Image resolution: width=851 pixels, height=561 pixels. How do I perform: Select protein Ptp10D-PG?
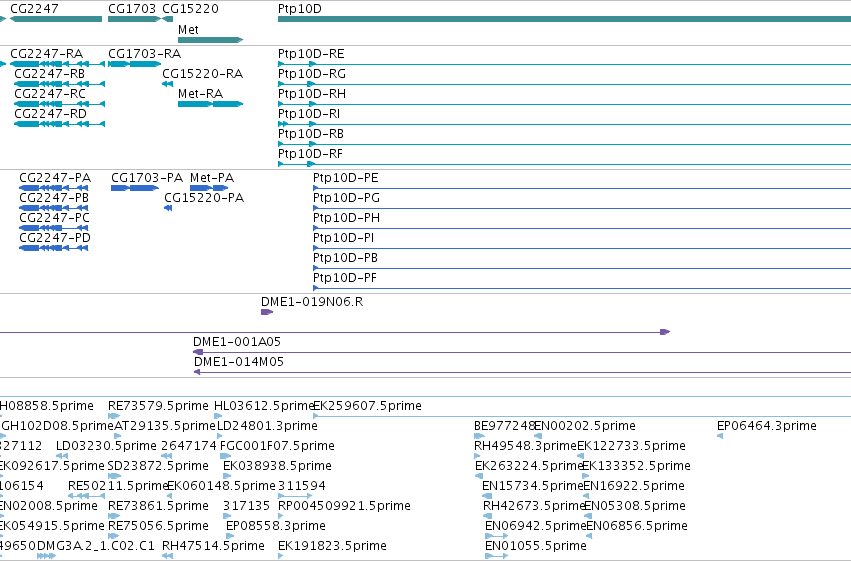click(x=582, y=208)
